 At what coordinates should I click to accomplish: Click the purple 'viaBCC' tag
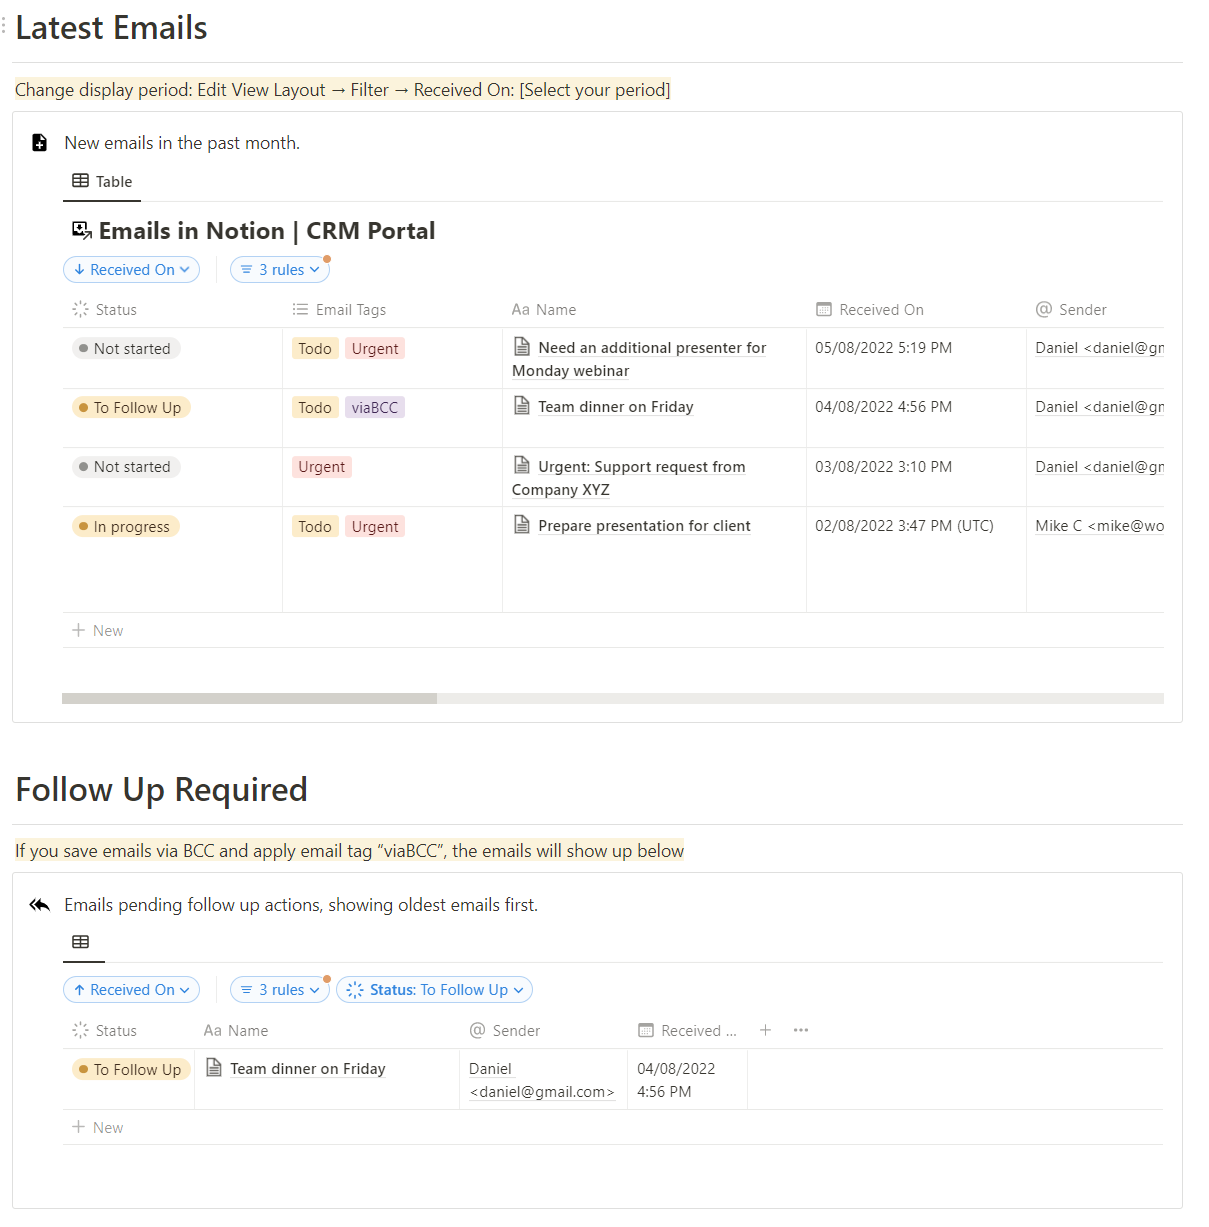point(375,408)
